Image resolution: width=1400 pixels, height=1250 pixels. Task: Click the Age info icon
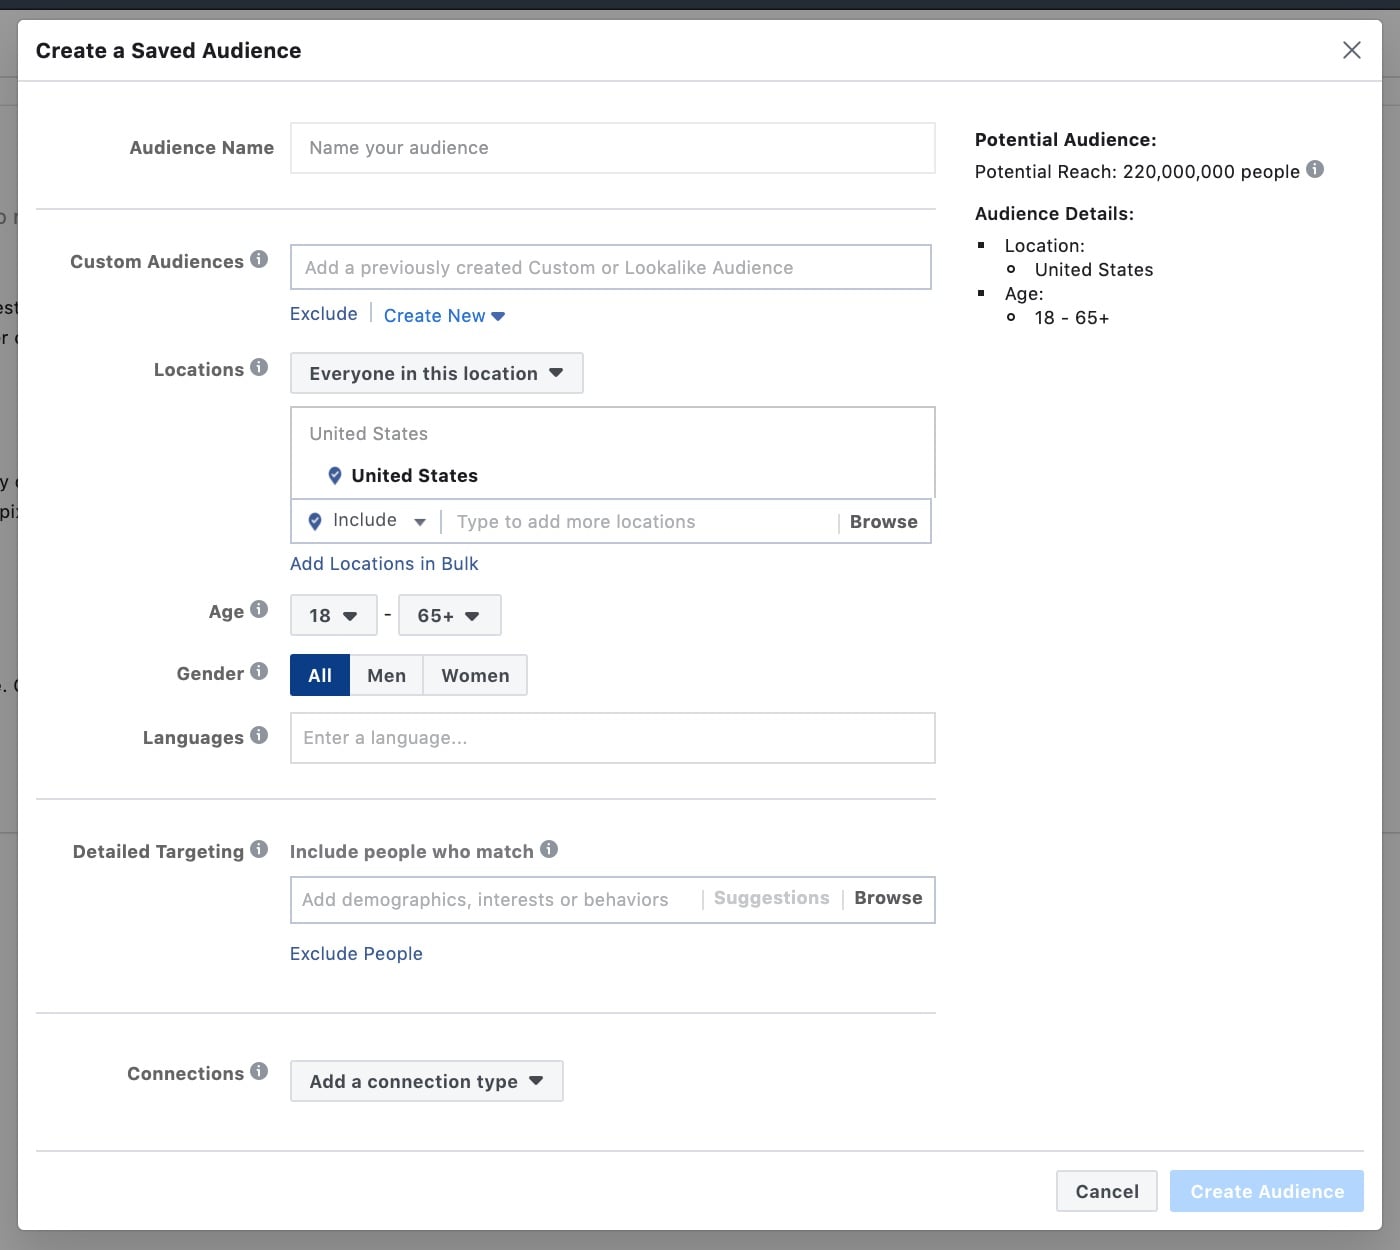(259, 610)
